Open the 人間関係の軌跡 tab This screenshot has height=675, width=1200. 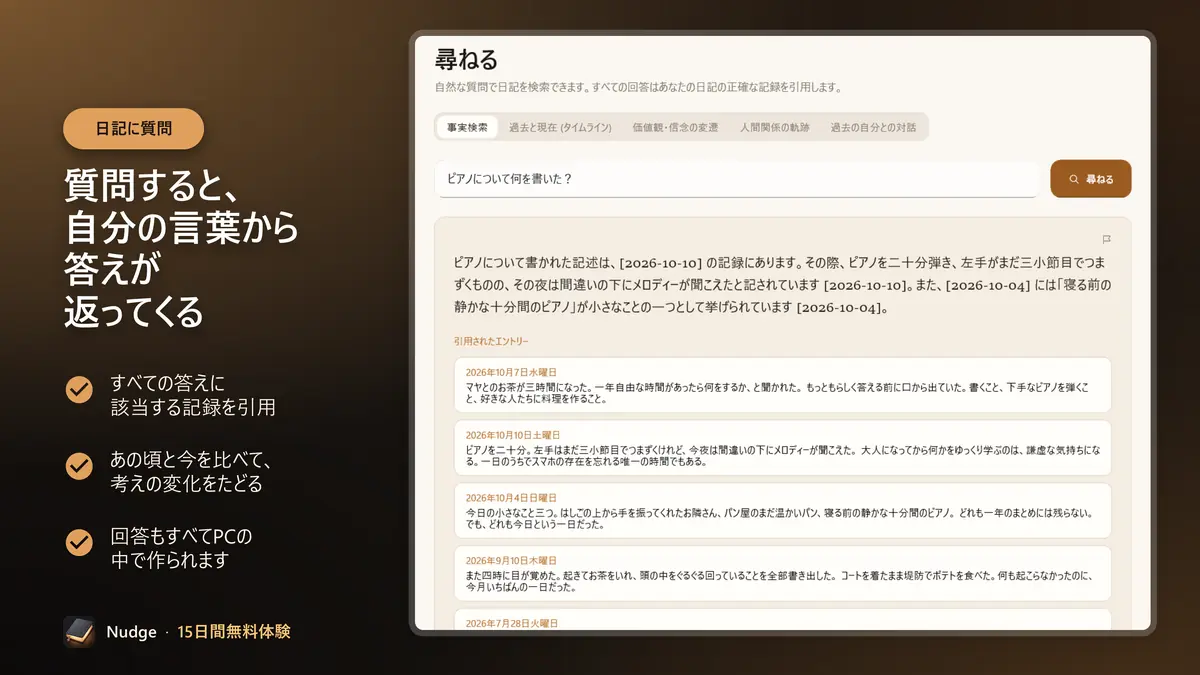click(x=775, y=127)
